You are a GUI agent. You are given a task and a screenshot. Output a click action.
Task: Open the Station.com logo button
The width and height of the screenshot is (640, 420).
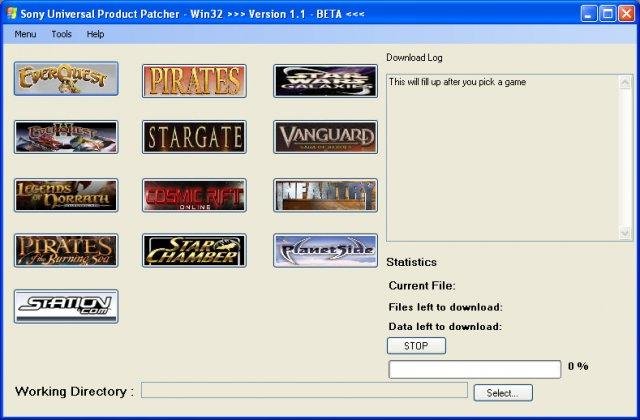pyautogui.click(x=66, y=307)
